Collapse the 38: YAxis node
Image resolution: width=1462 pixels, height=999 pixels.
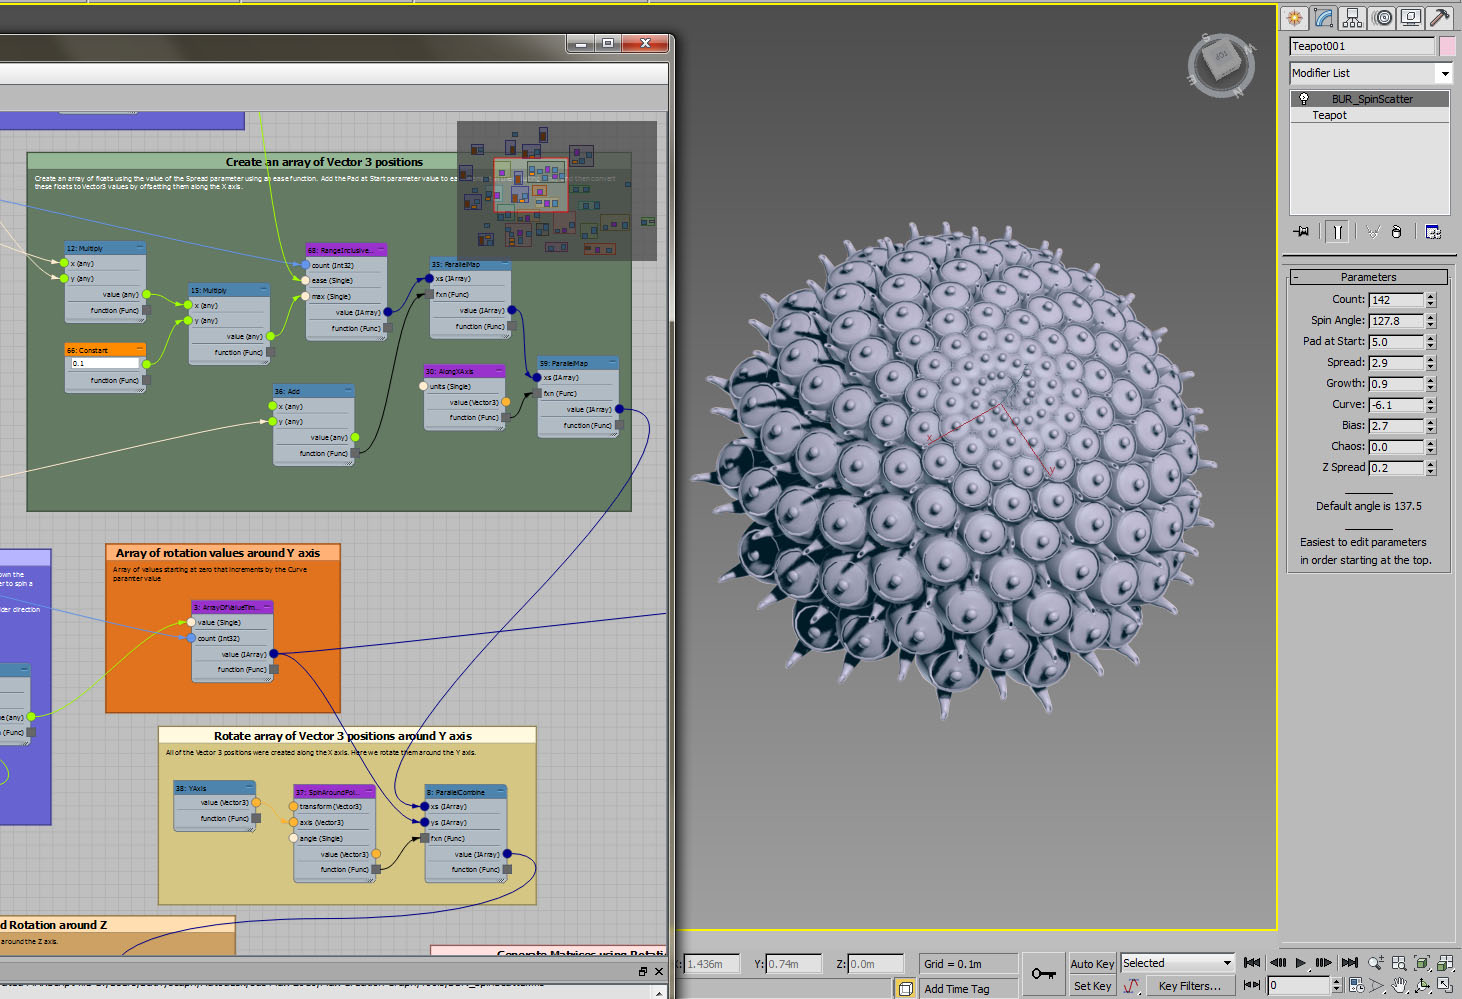point(249,788)
